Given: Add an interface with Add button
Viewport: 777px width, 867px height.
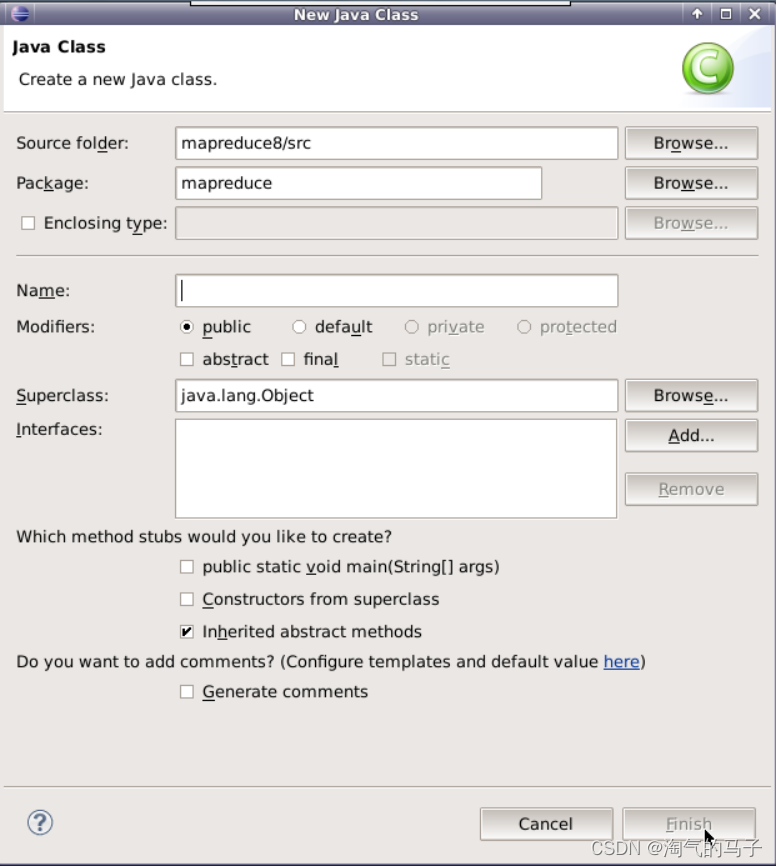Looking at the screenshot, I should pos(691,436).
